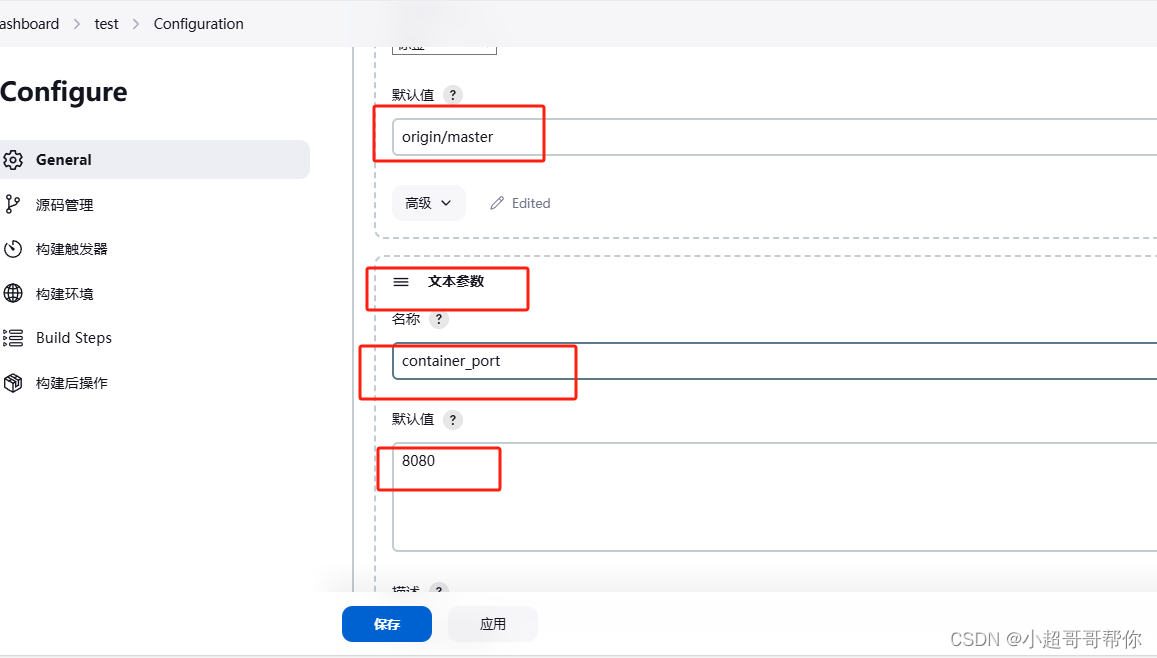Go to 源码管理 section
1157x658 pixels.
64,205
